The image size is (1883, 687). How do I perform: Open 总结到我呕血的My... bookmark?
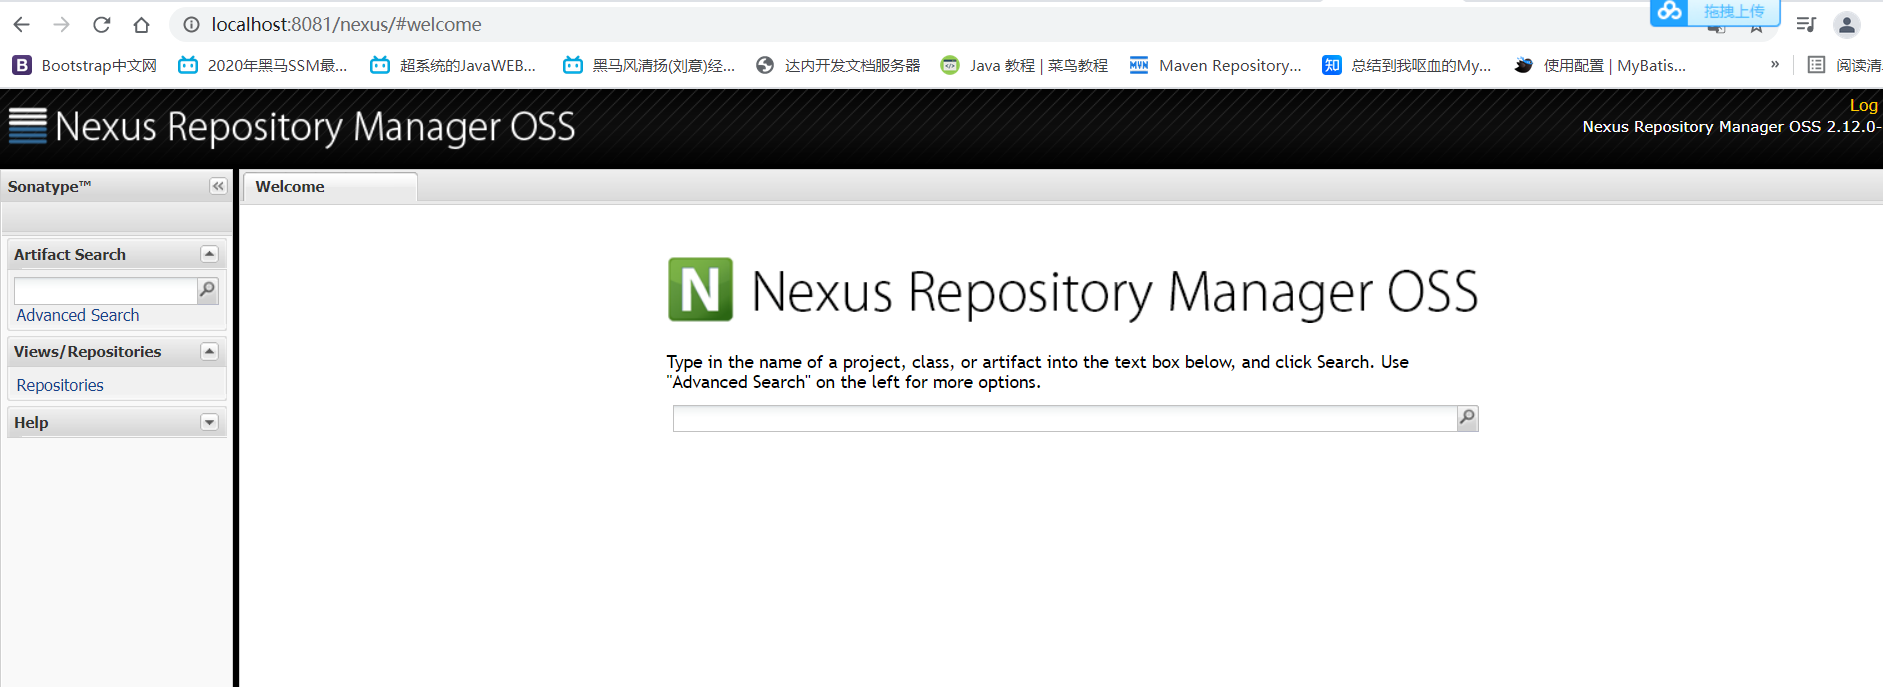click(x=1407, y=65)
